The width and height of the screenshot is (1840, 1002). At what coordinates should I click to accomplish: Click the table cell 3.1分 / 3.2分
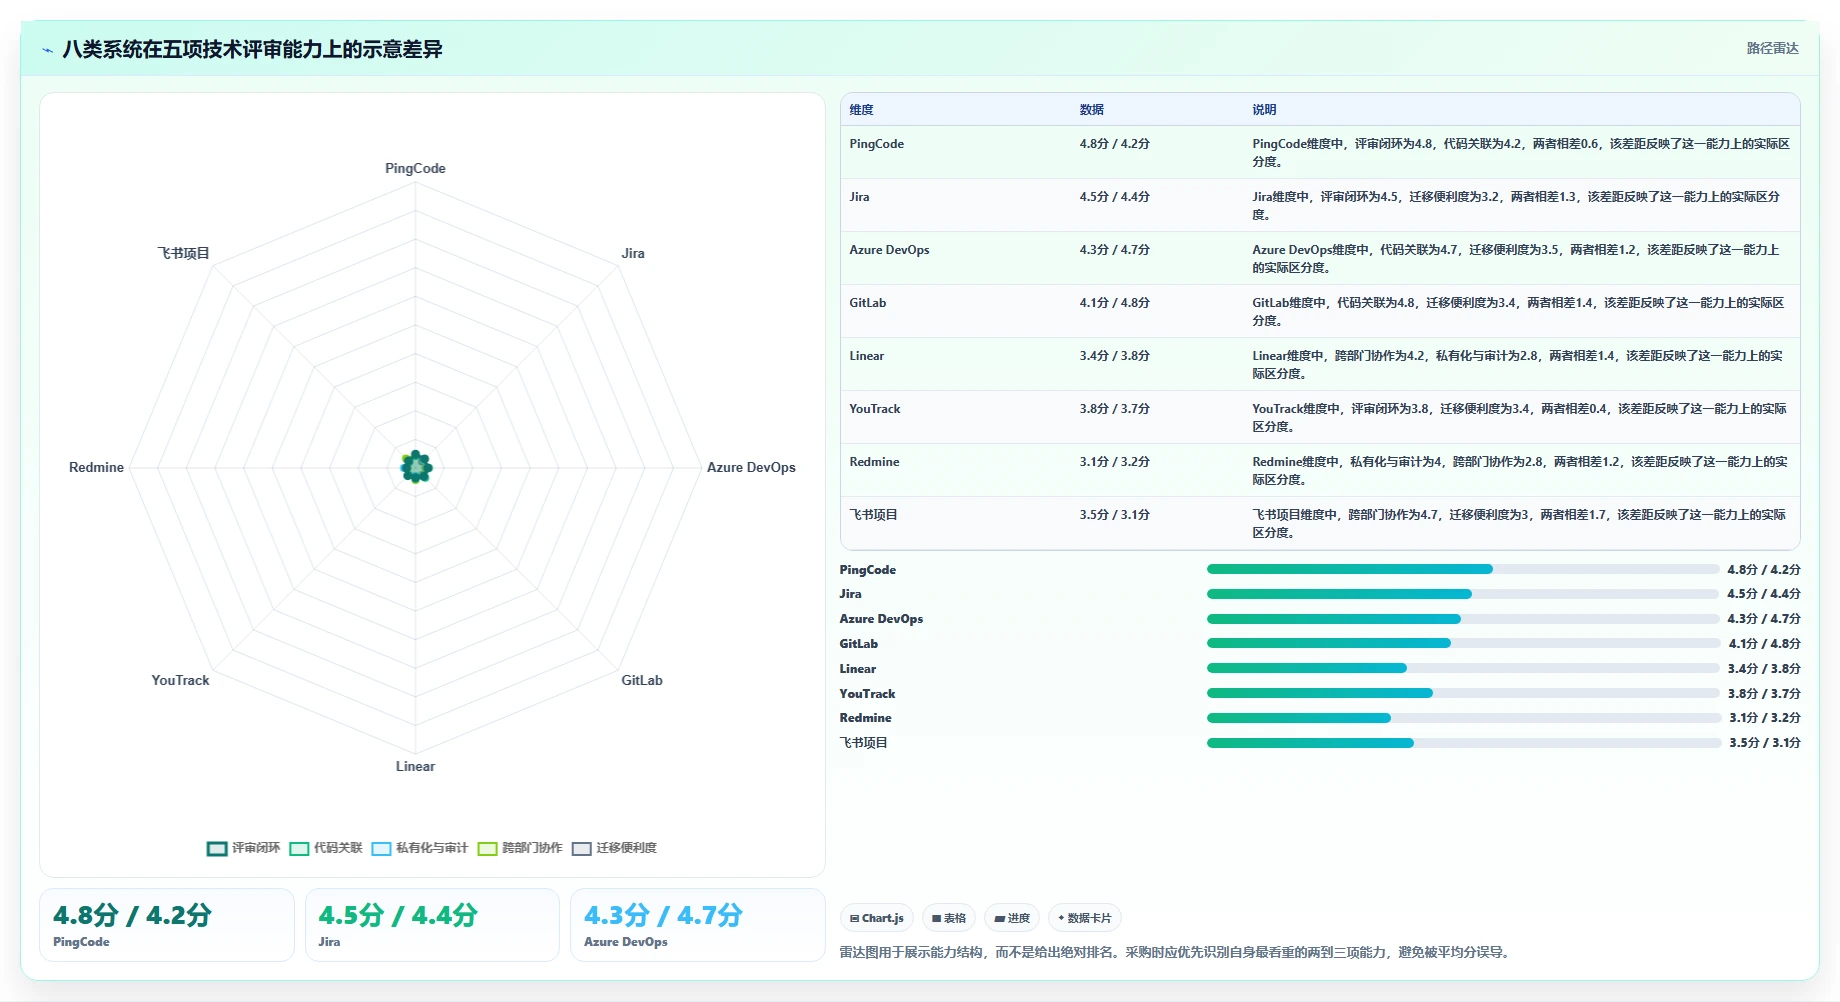[x=1114, y=462]
